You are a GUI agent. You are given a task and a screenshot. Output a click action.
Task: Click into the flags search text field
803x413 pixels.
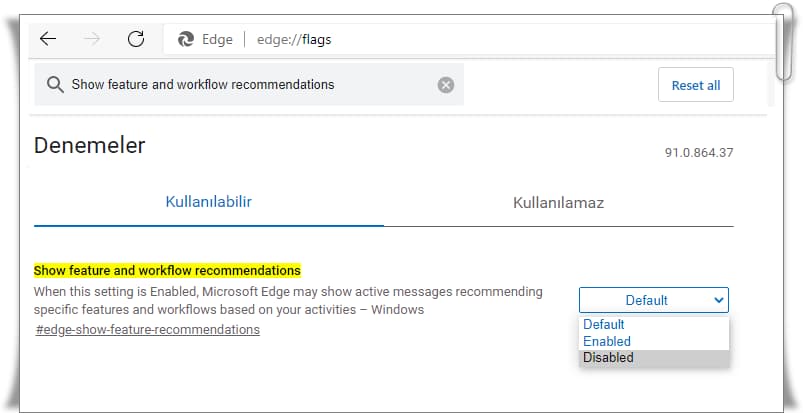tap(249, 85)
